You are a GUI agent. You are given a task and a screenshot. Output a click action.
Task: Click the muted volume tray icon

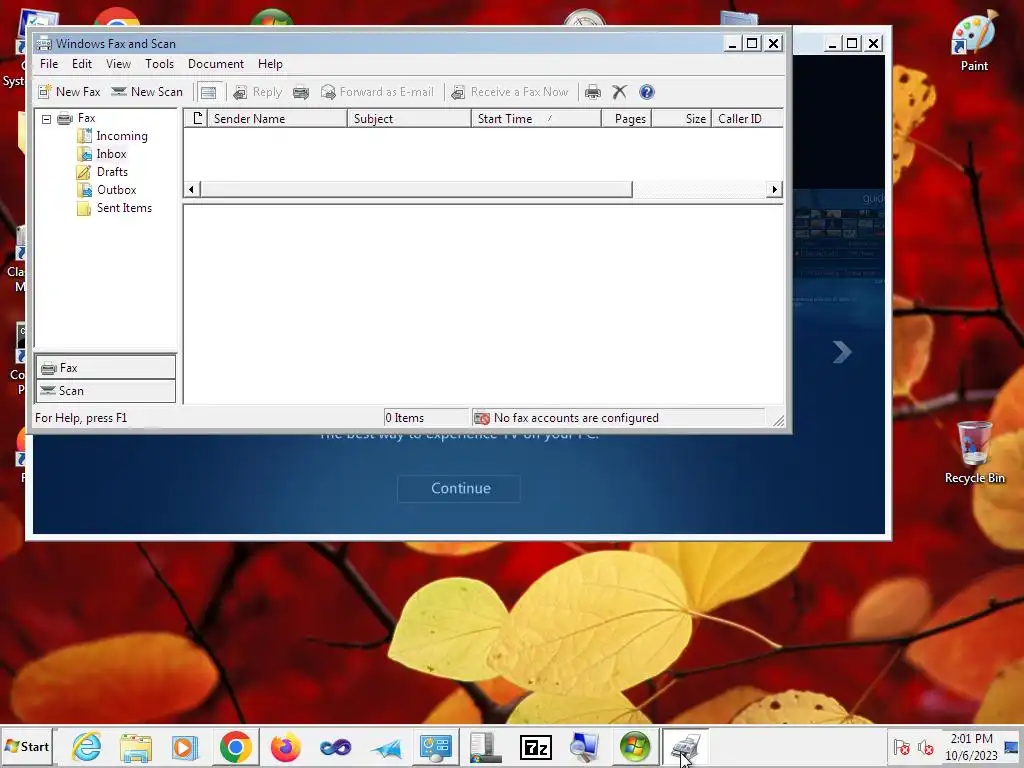pos(925,746)
